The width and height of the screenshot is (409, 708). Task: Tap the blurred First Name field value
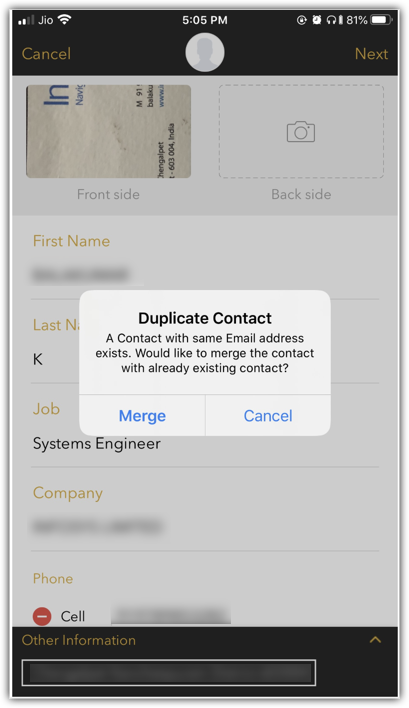coord(80,275)
